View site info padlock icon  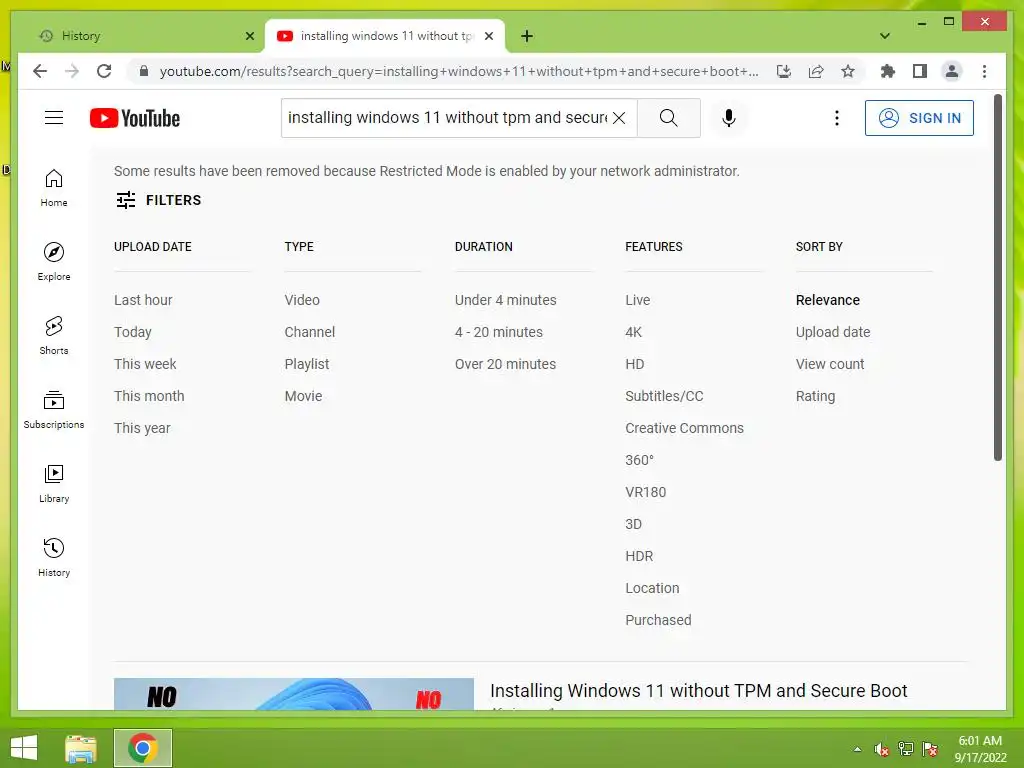[x=144, y=71]
